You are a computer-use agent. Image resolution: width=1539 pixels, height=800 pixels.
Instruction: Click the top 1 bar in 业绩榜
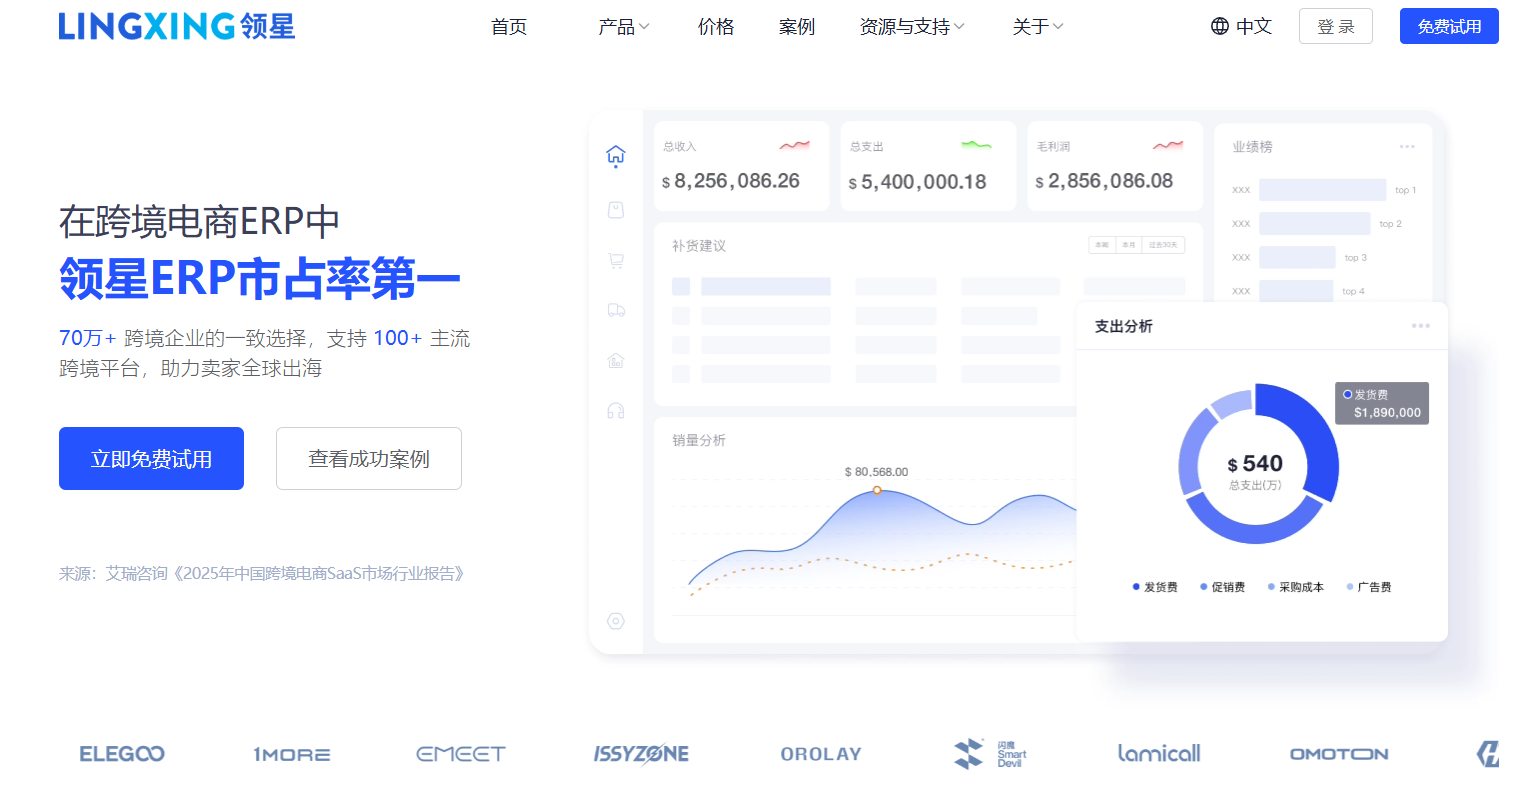click(x=1322, y=190)
